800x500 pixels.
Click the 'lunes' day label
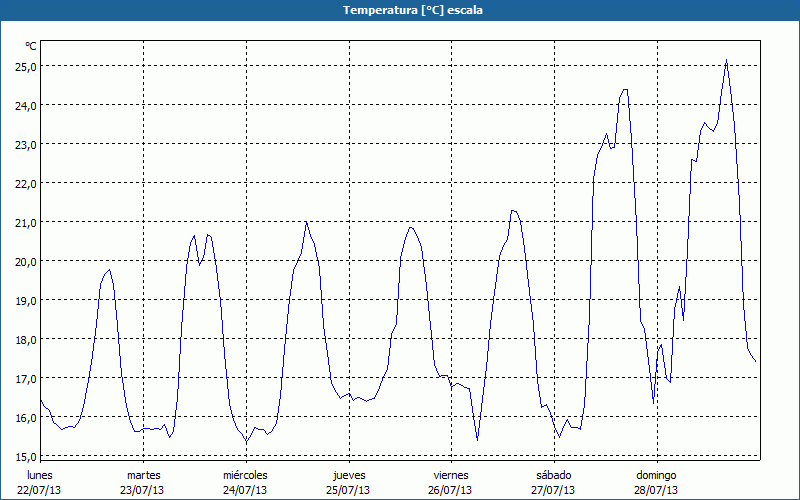40,475
